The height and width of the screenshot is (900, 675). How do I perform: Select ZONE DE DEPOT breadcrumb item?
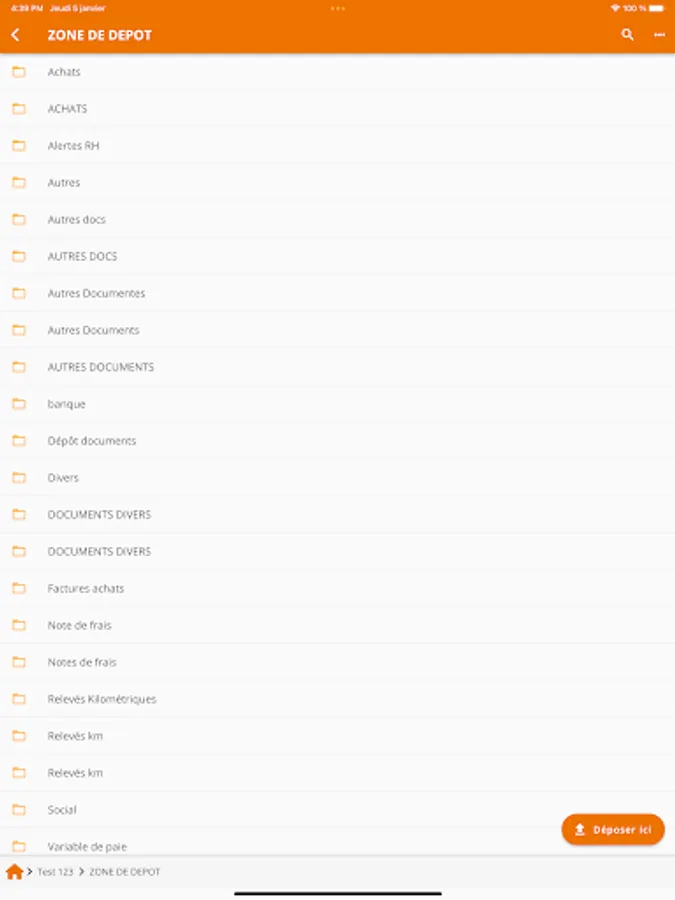click(125, 872)
